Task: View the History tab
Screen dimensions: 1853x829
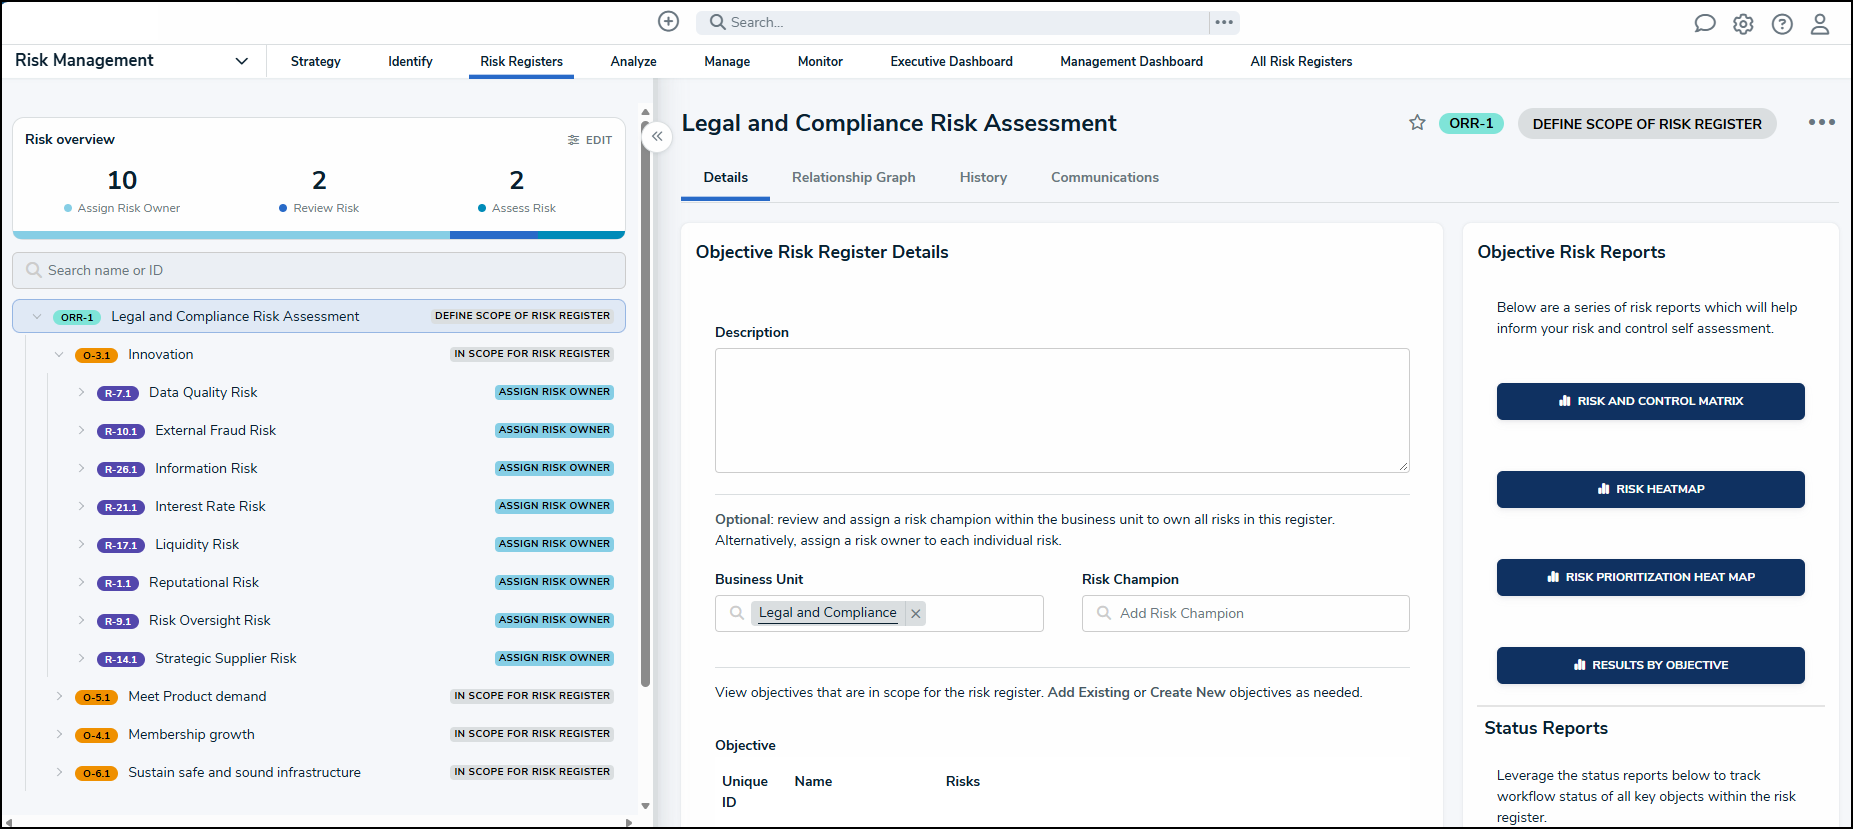Action: [983, 178]
